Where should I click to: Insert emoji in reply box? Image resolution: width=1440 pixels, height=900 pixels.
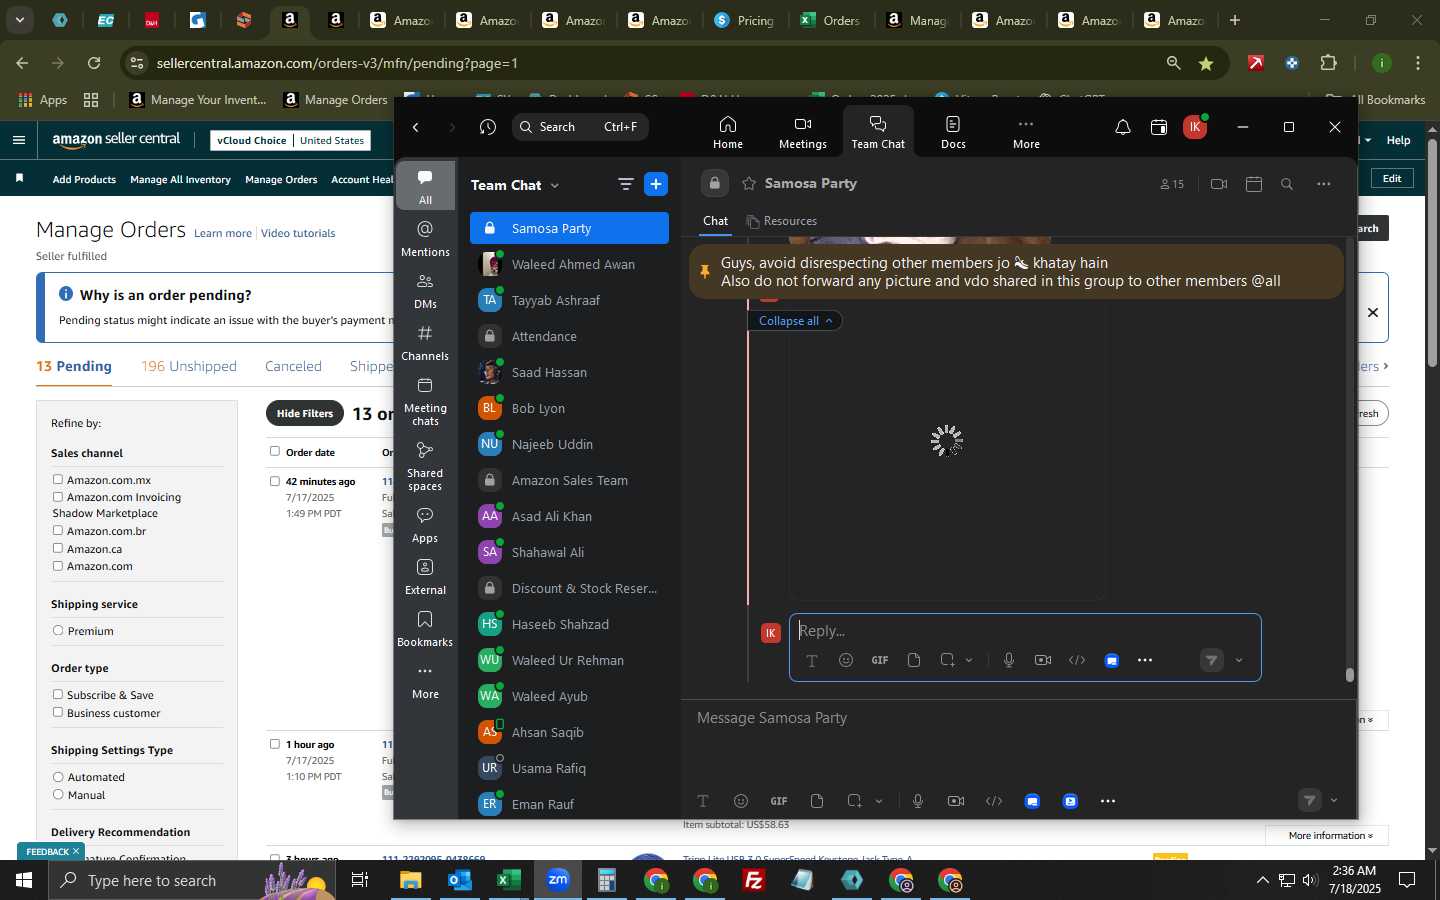(846, 660)
